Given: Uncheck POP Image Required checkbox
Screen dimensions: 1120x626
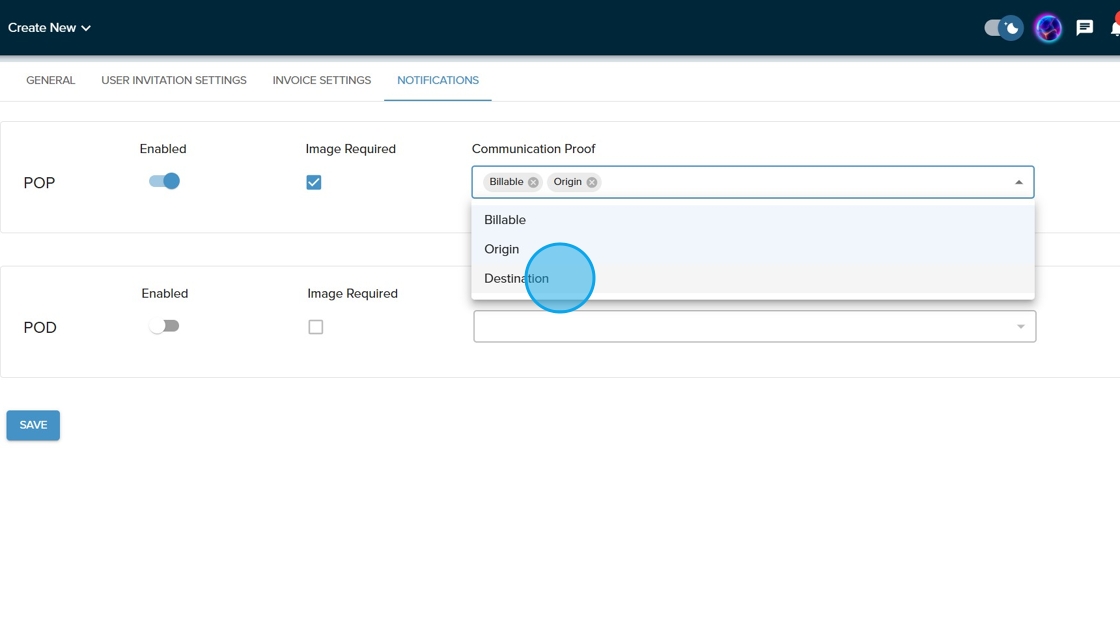Looking at the screenshot, I should 314,182.
